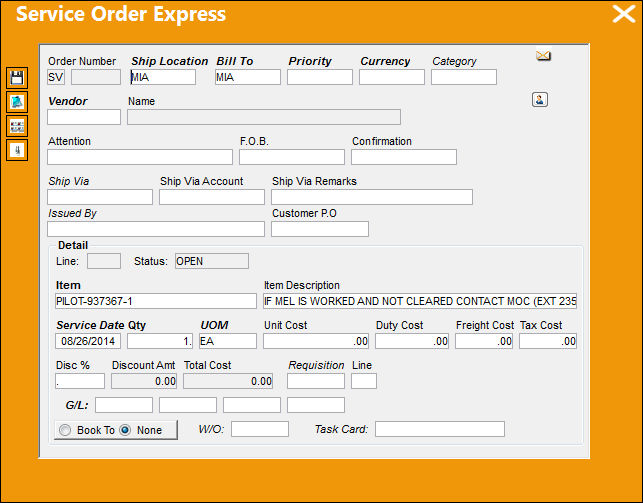Screen dimensions: 643x503
Task: Click the Detail Line number field
Action: click(x=104, y=261)
